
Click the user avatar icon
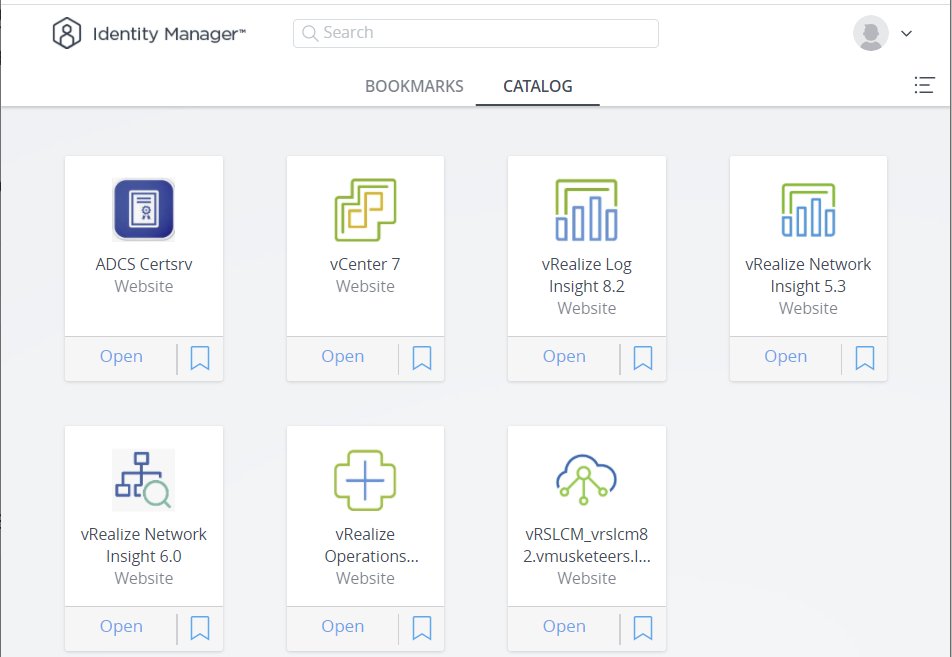[x=871, y=33]
